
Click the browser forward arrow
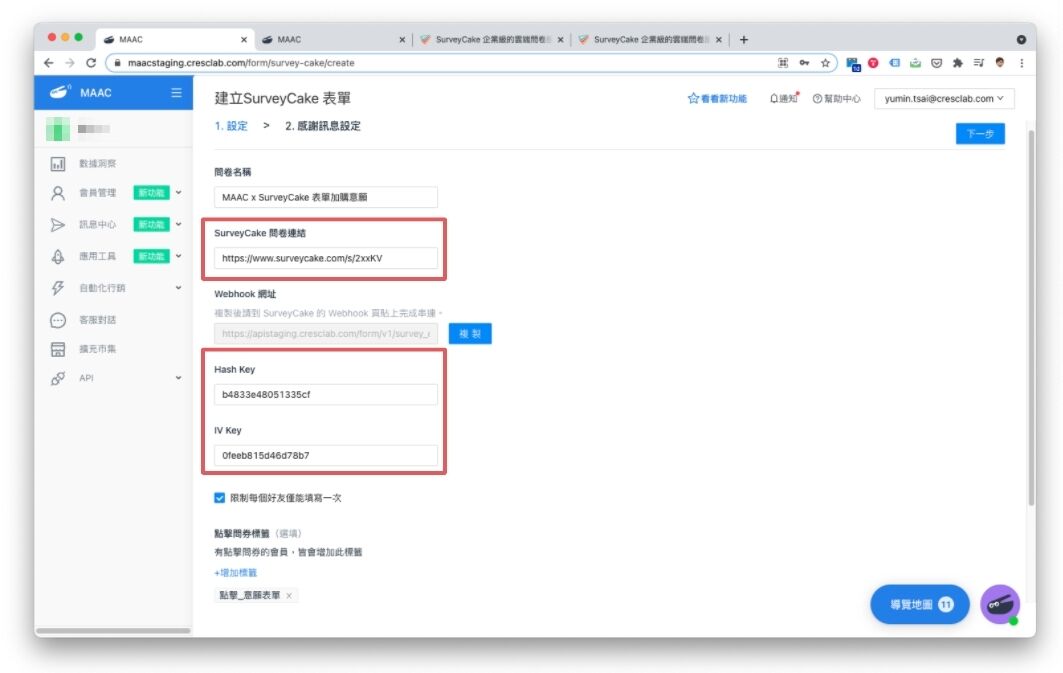click(x=70, y=63)
